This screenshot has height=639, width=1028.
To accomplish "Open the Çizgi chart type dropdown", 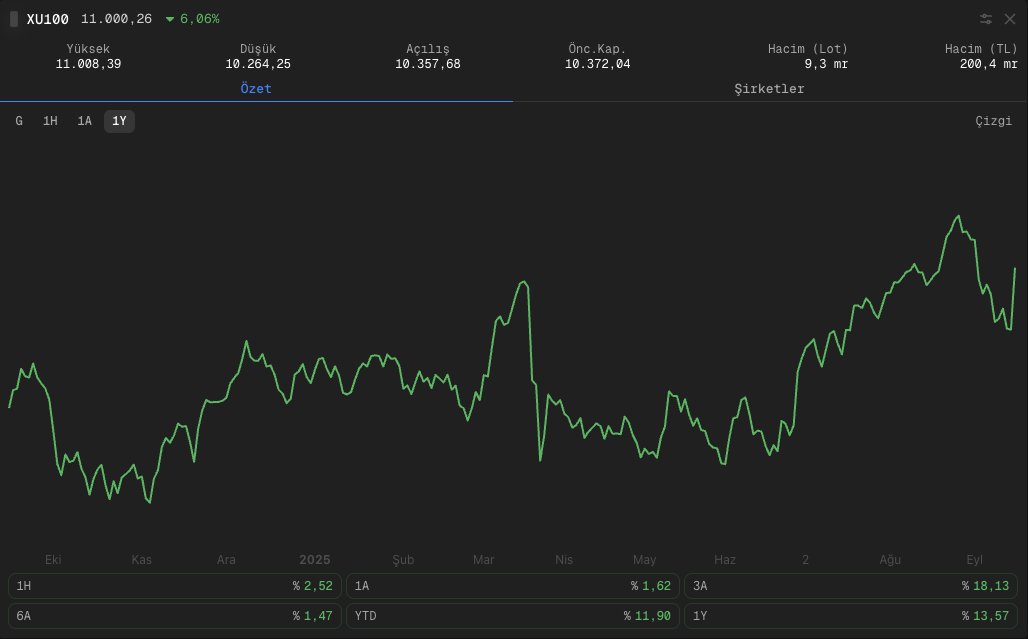I will click(993, 121).
